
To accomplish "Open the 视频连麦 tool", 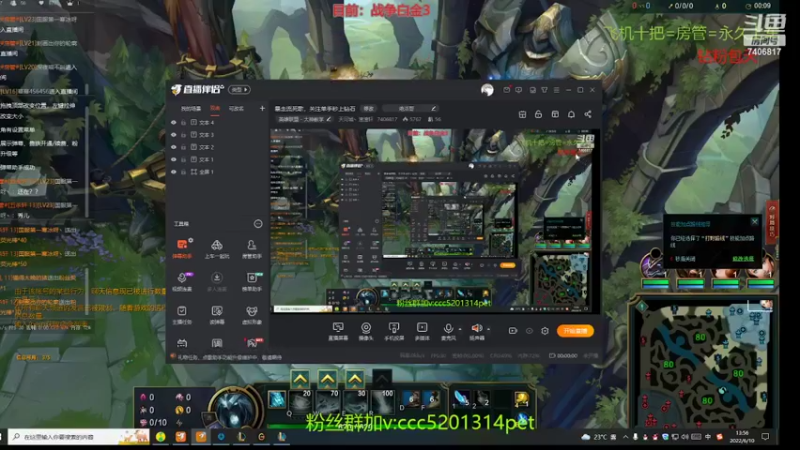I will coord(182,281).
